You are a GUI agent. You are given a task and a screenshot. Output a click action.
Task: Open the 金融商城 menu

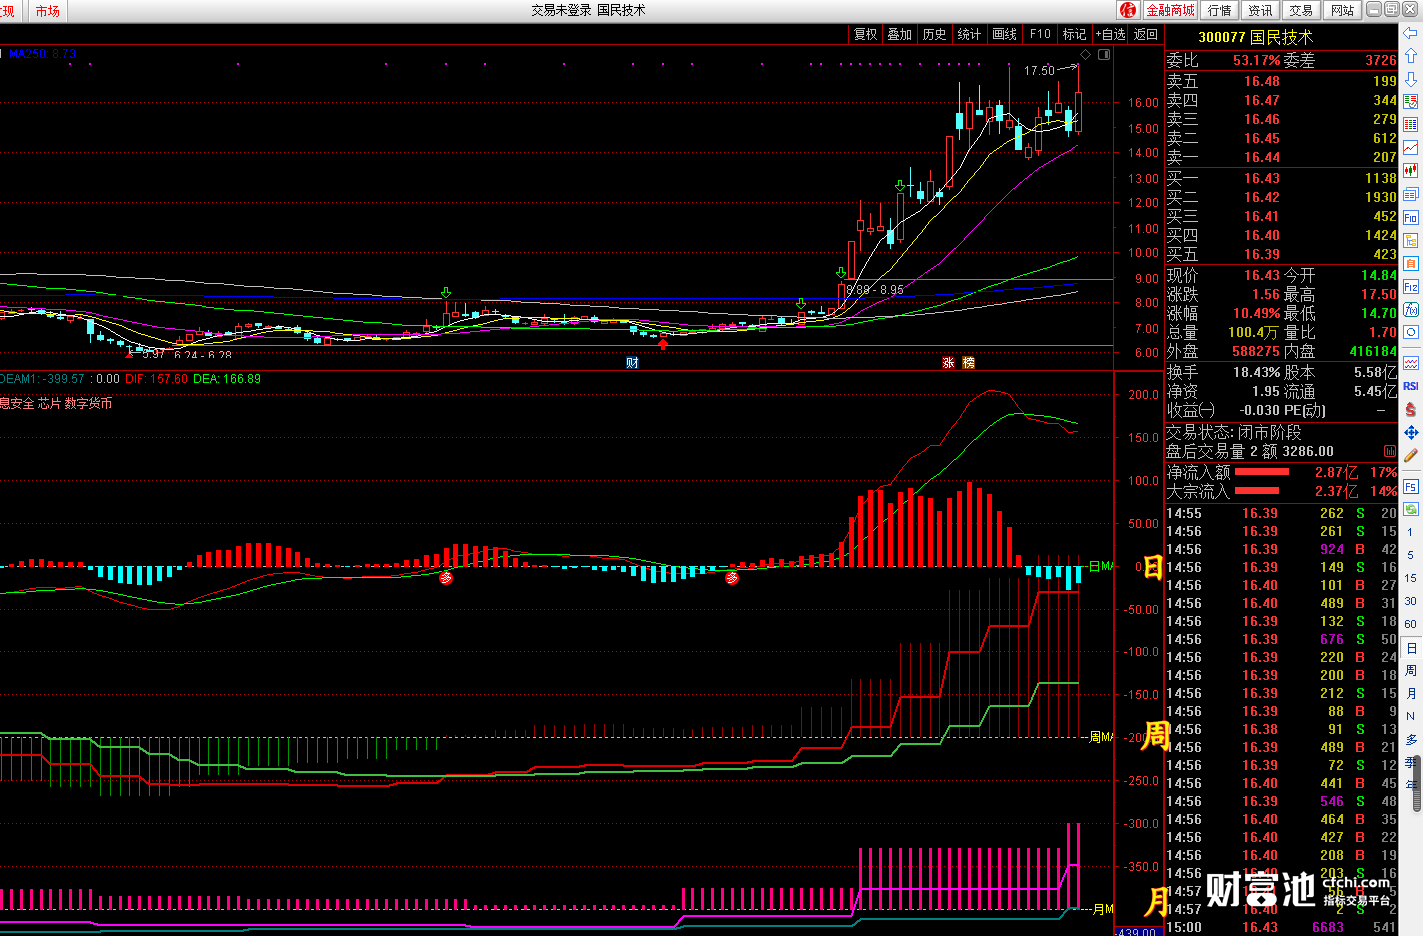(x=1170, y=10)
